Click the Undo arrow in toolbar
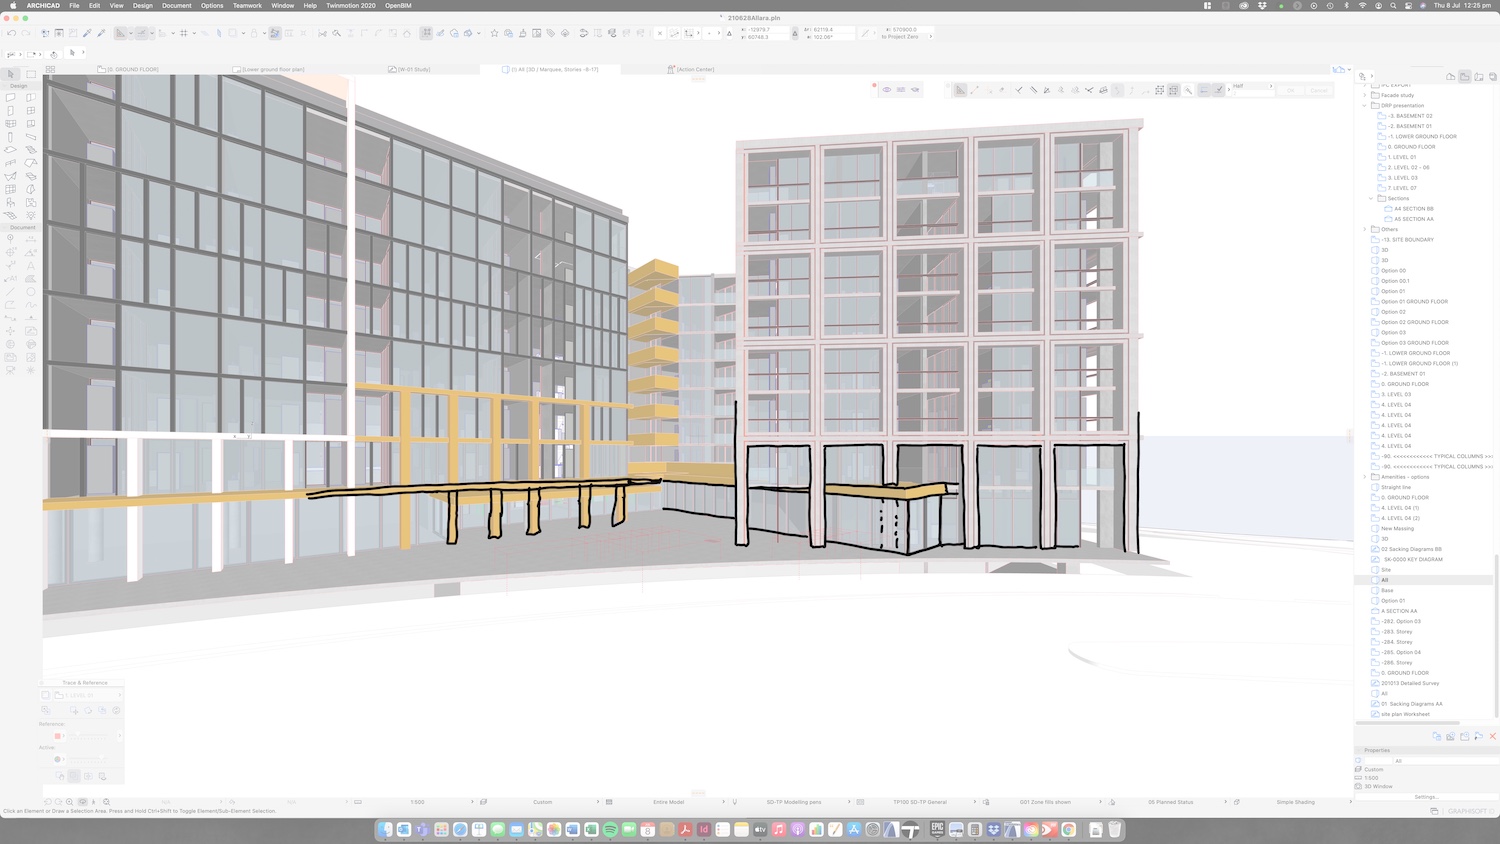The height and width of the screenshot is (844, 1500). point(11,33)
